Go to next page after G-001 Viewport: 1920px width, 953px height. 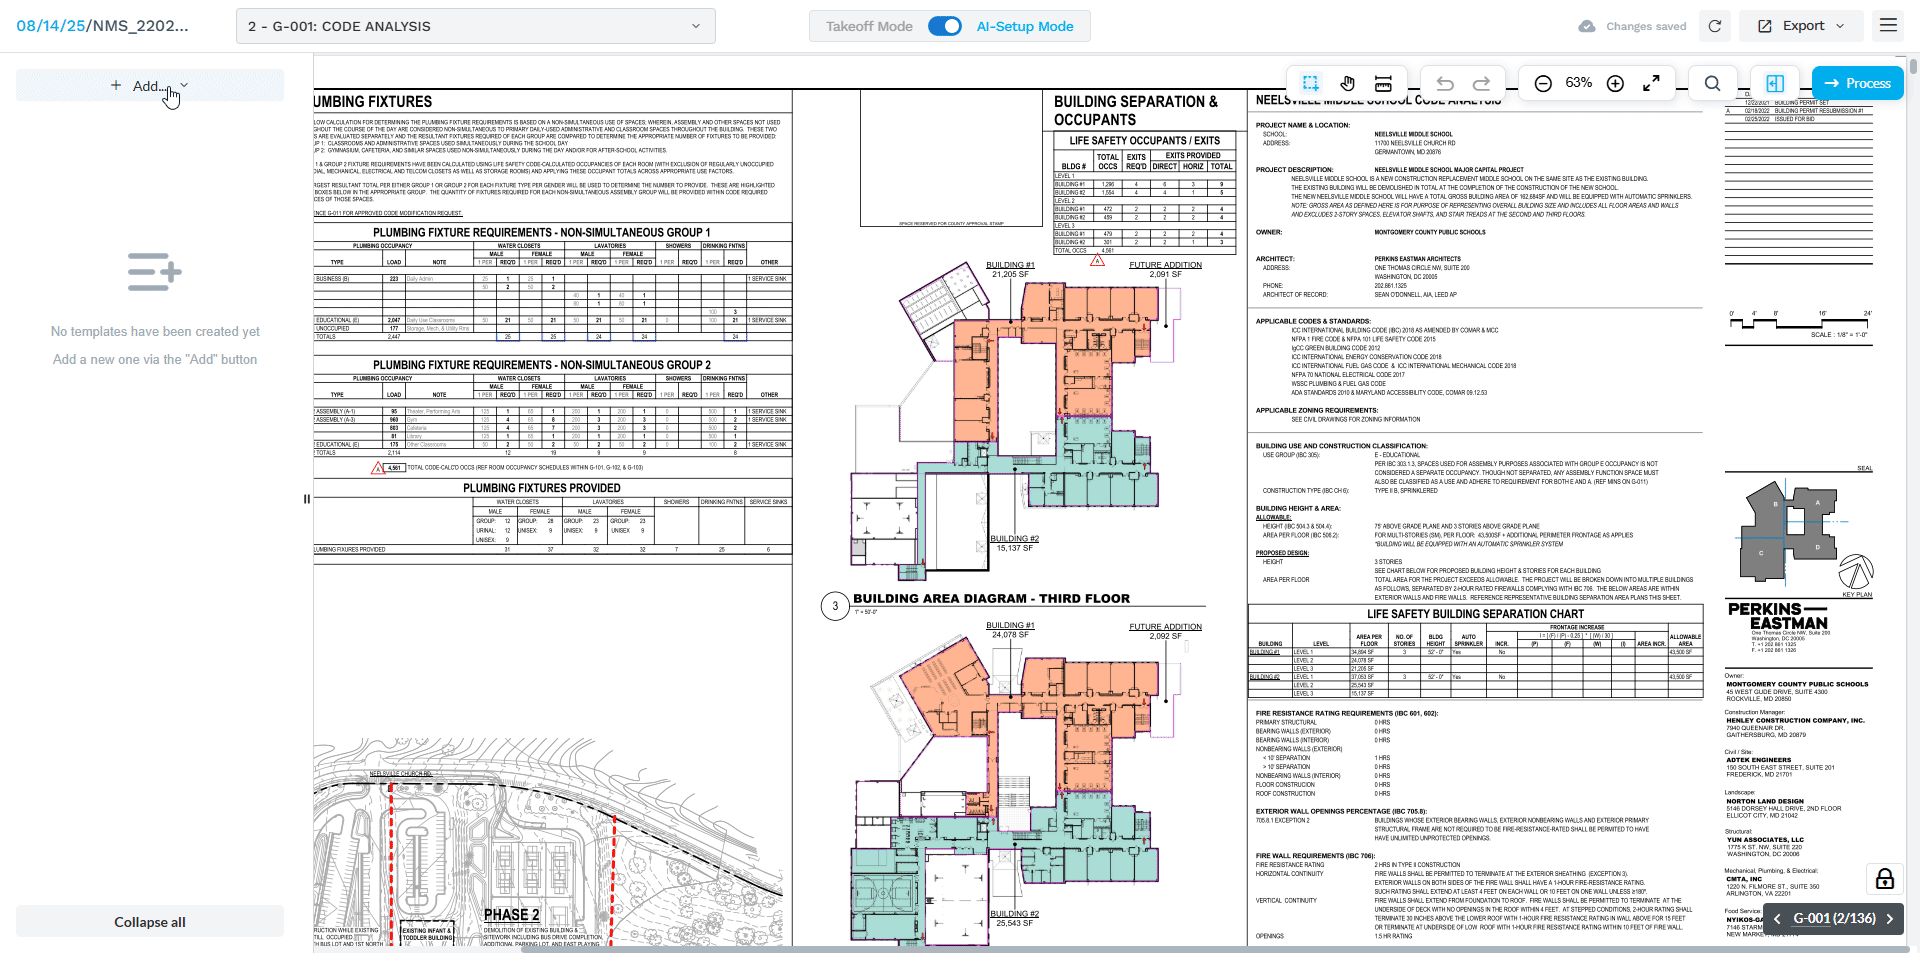tap(1890, 918)
